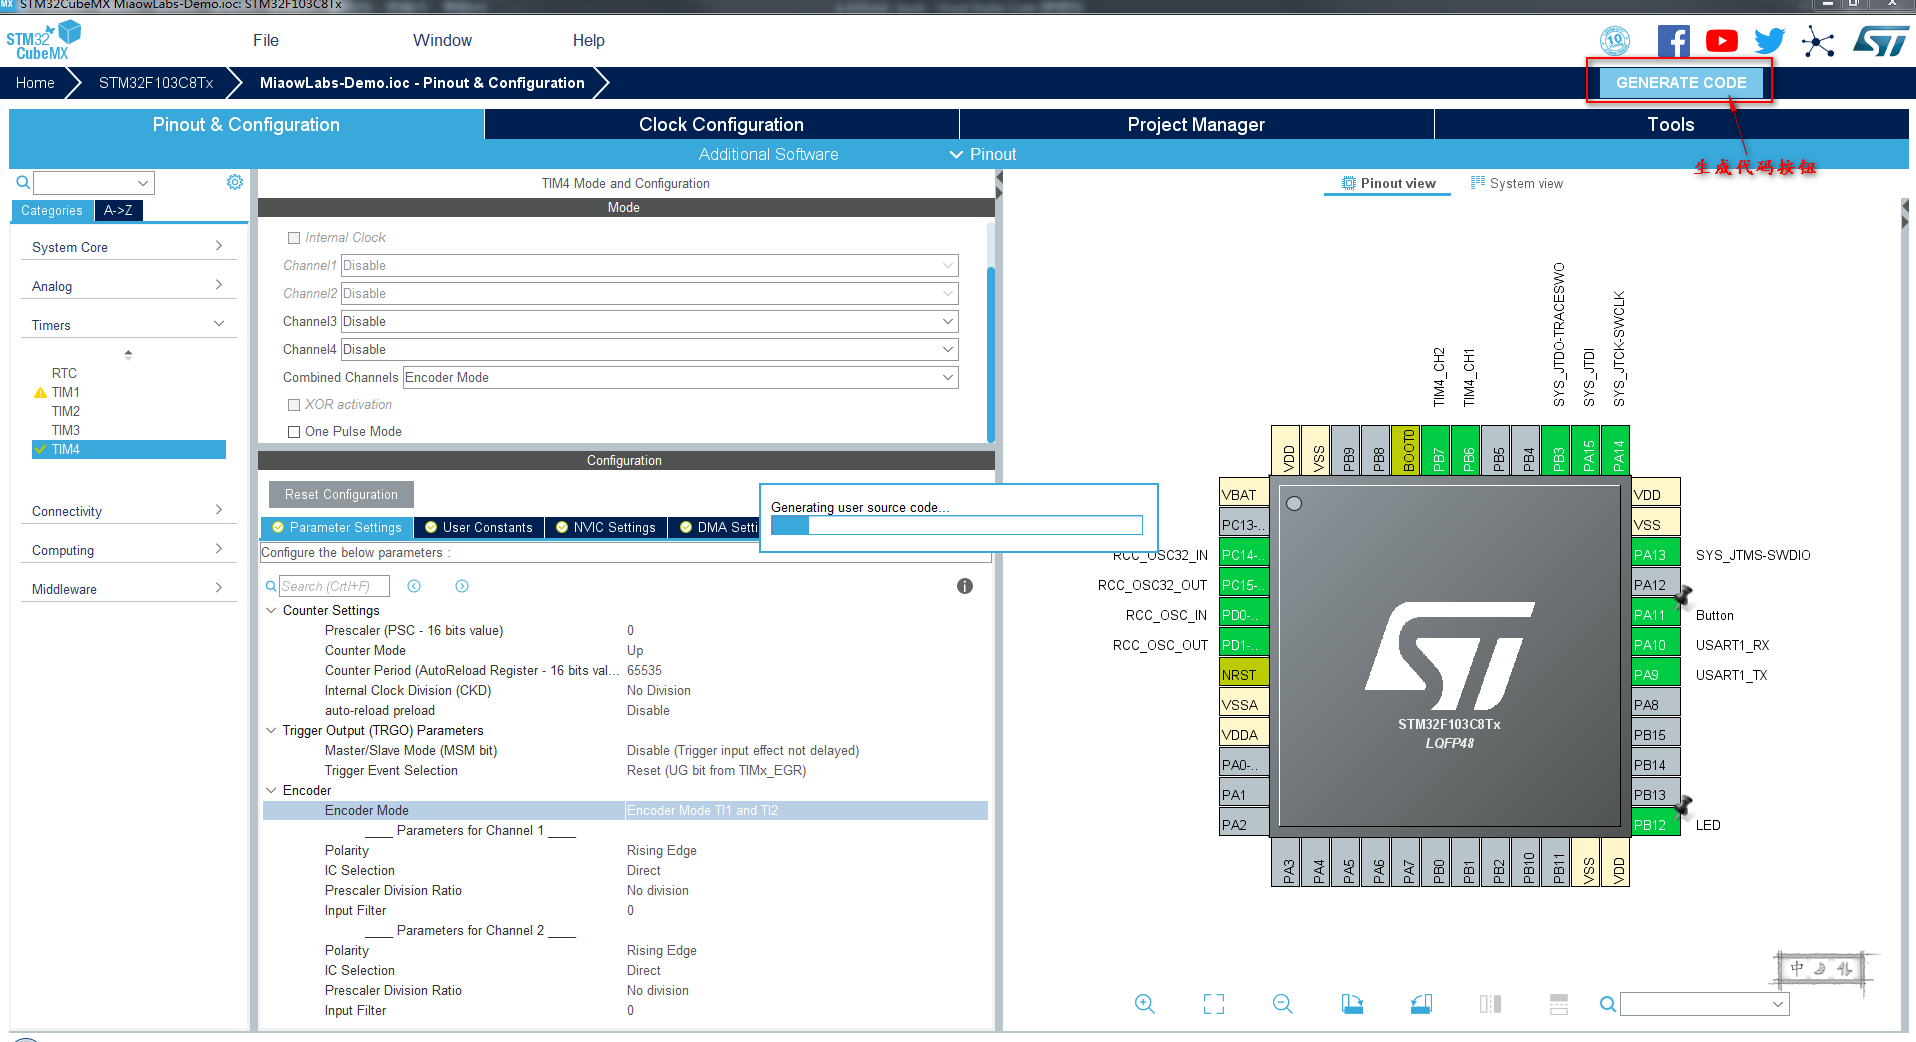
Task: Click the STM32CubeMX logo
Action: tap(43, 41)
